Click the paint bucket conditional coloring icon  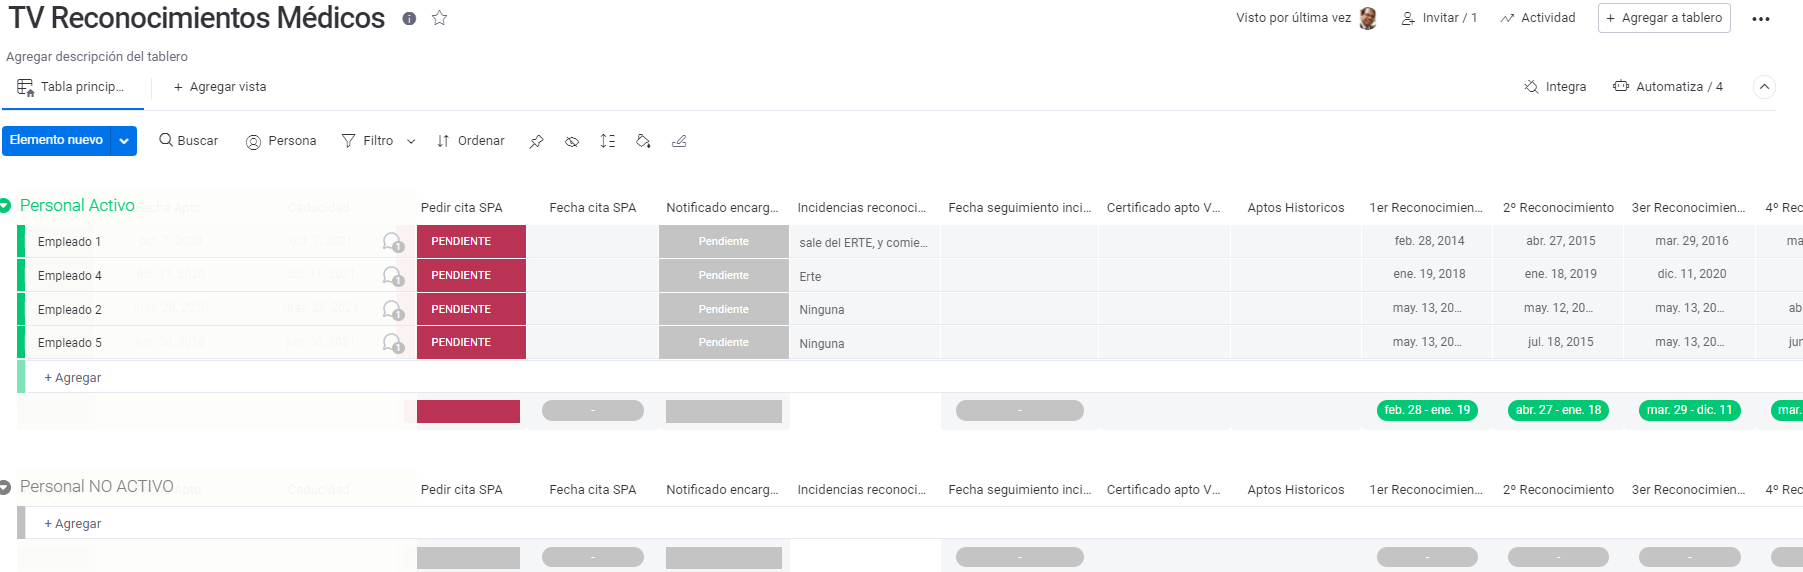(643, 142)
